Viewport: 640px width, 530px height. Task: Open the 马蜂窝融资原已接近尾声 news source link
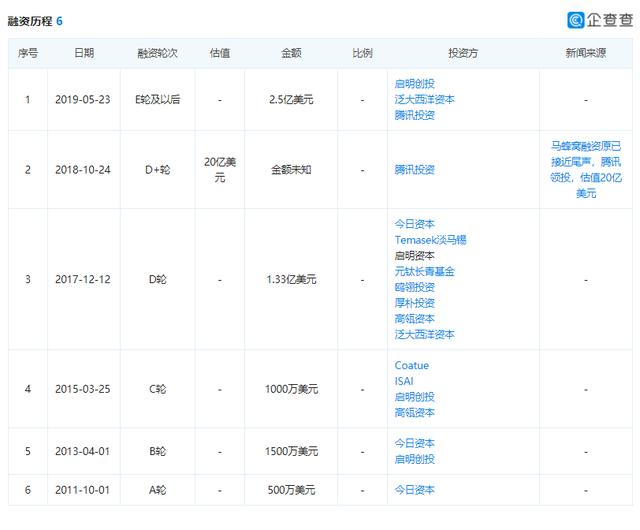click(x=586, y=169)
